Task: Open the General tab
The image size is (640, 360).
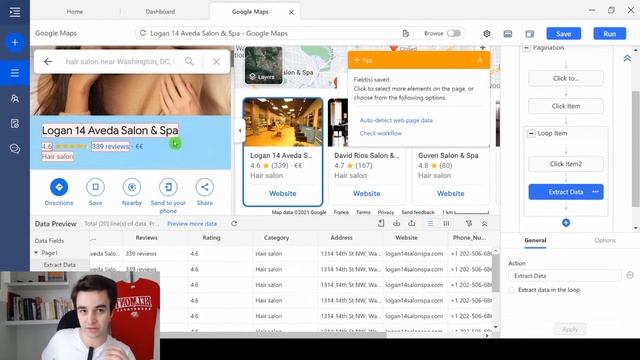Action: click(535, 240)
